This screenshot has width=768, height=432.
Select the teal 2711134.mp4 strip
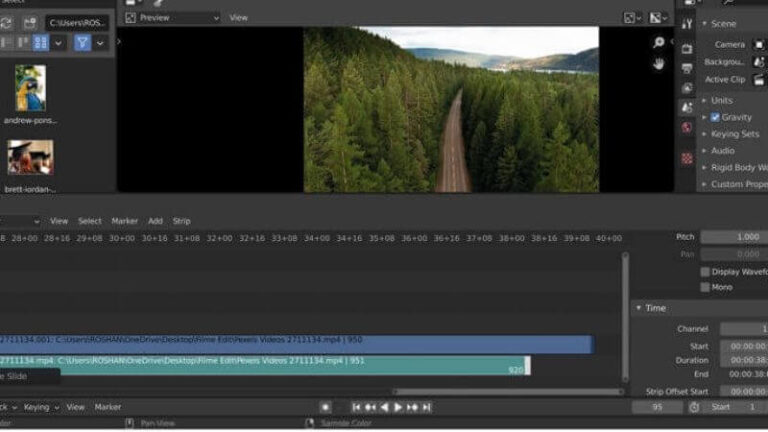[264, 365]
